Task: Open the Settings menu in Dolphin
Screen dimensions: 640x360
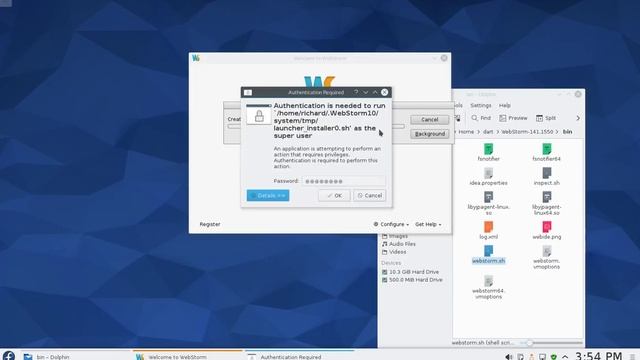Action: (x=480, y=105)
